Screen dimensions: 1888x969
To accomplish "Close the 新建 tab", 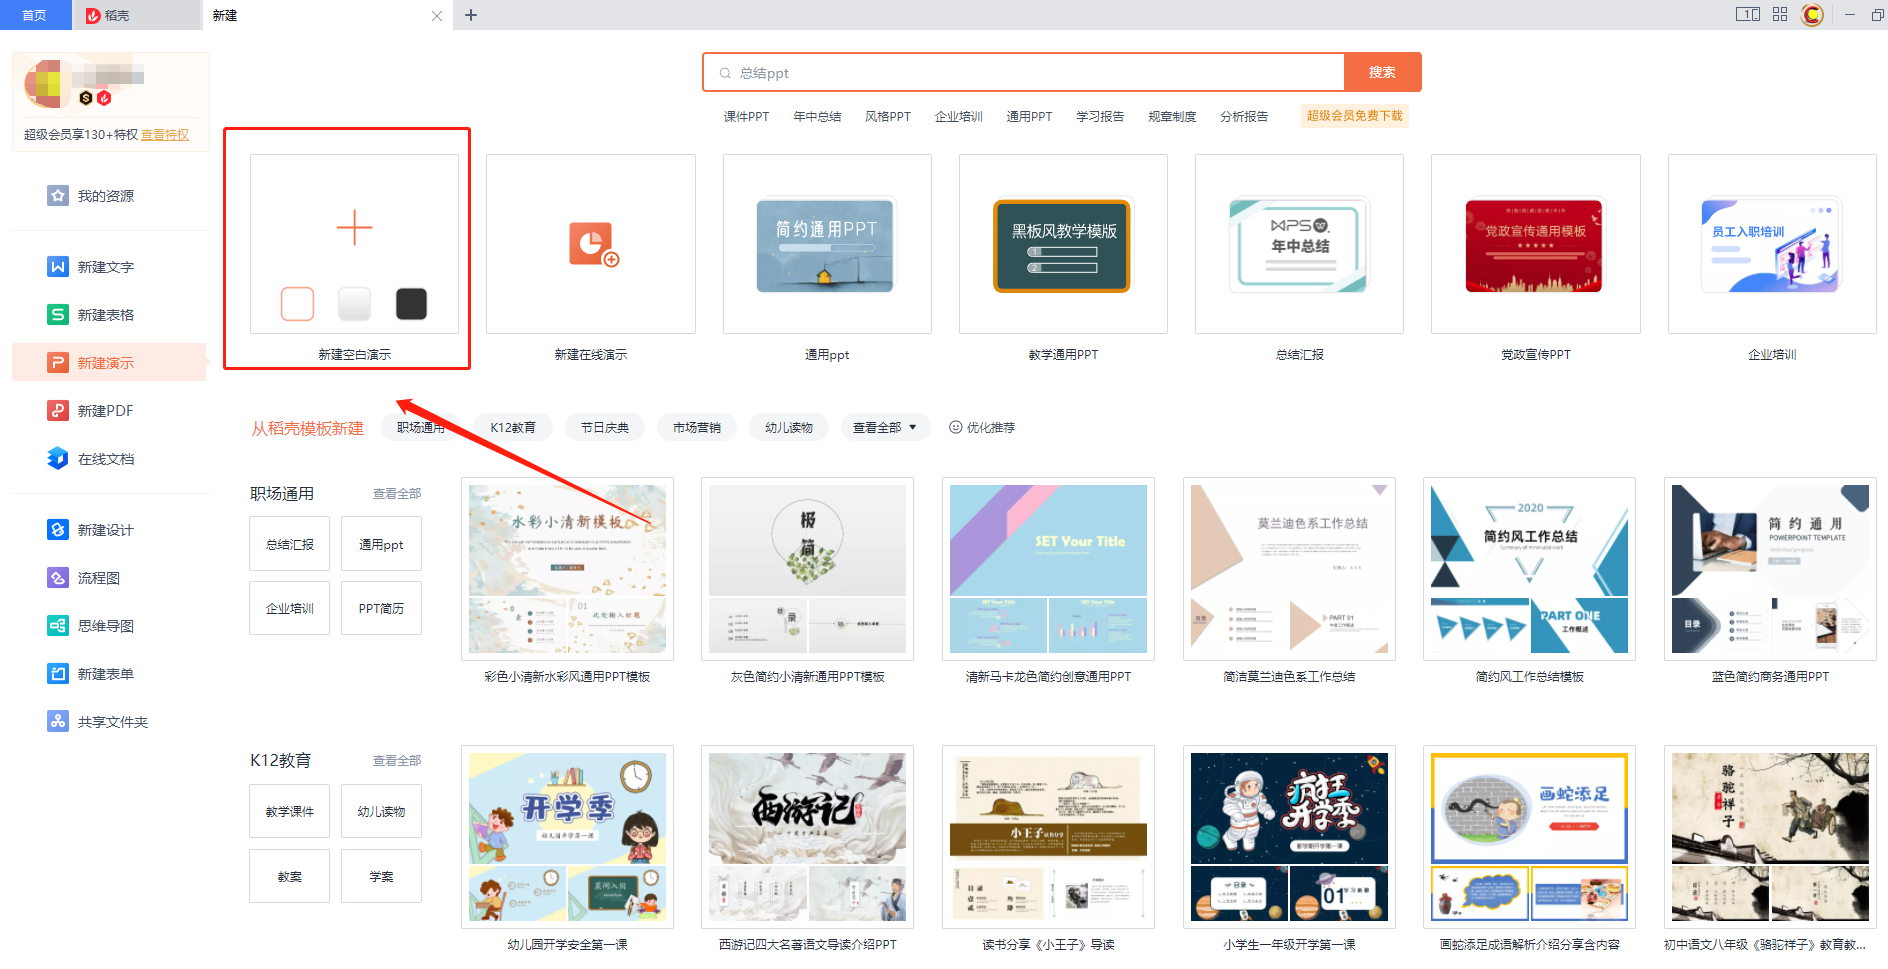I will (437, 16).
